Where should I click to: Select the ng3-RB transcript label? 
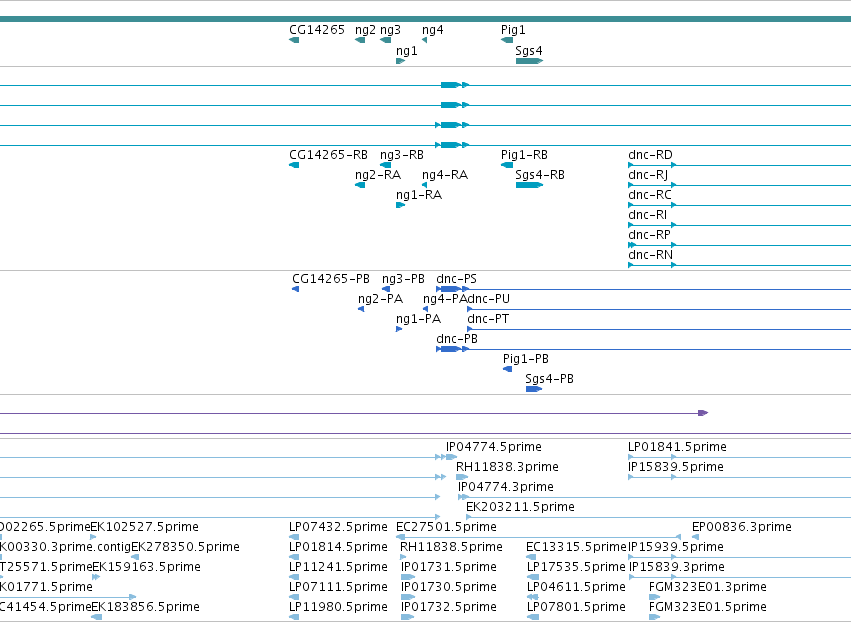[x=402, y=155]
